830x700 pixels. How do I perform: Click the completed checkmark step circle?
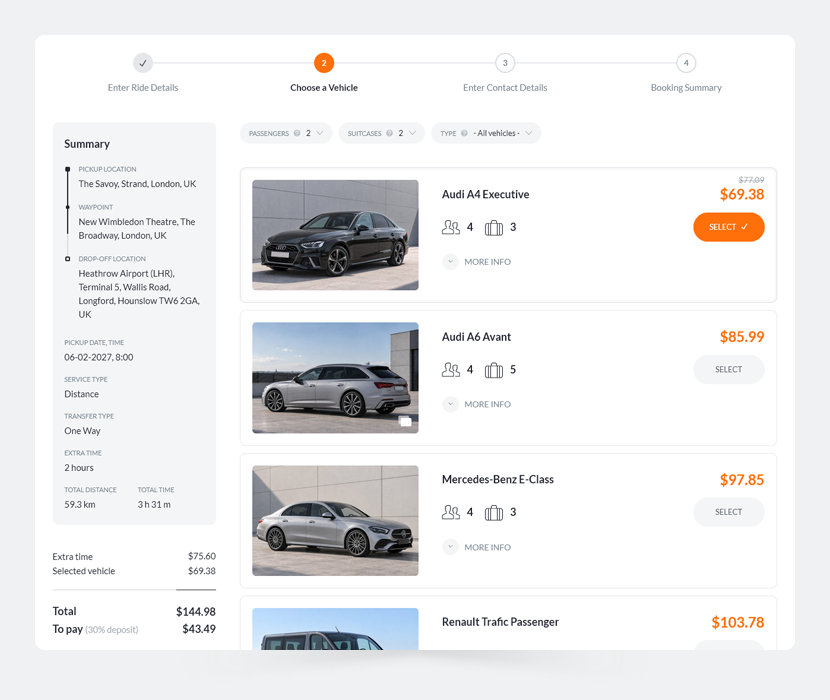[143, 63]
